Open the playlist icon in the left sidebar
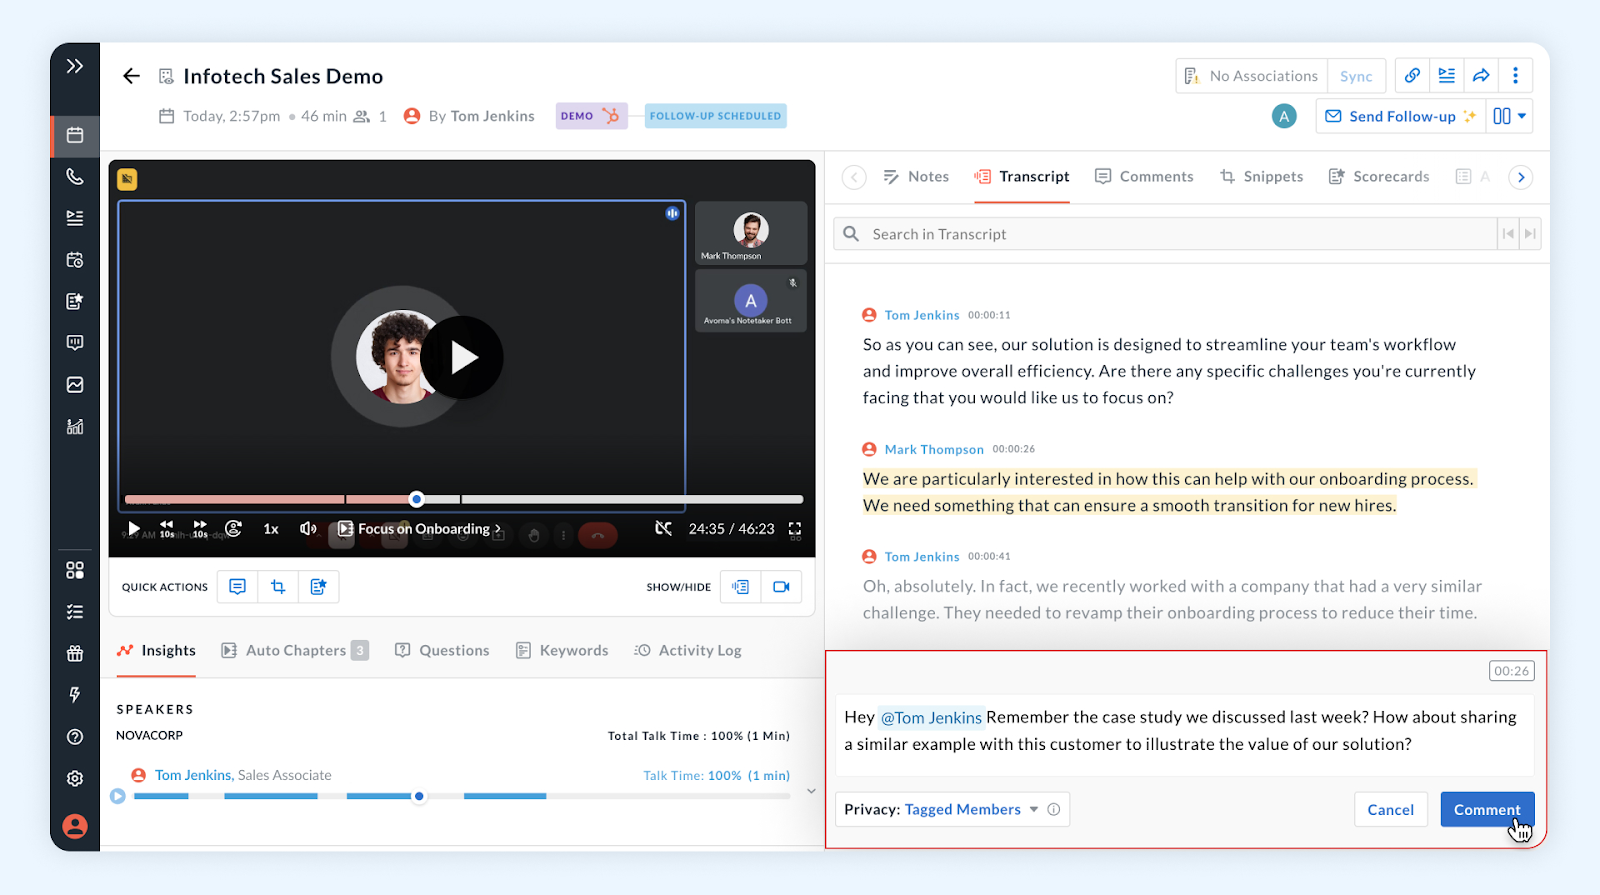This screenshot has height=895, width=1600. [75, 218]
